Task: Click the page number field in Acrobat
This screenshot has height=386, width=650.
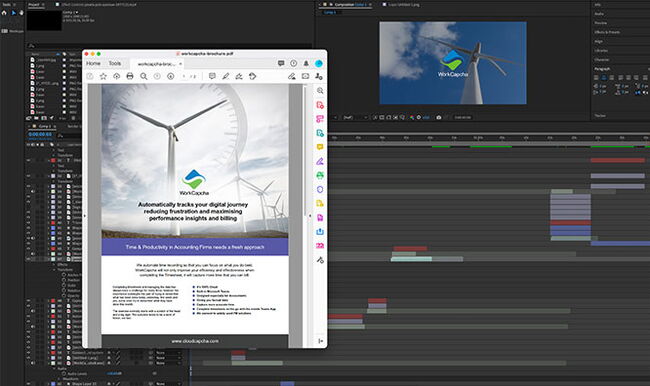Action: tap(184, 76)
